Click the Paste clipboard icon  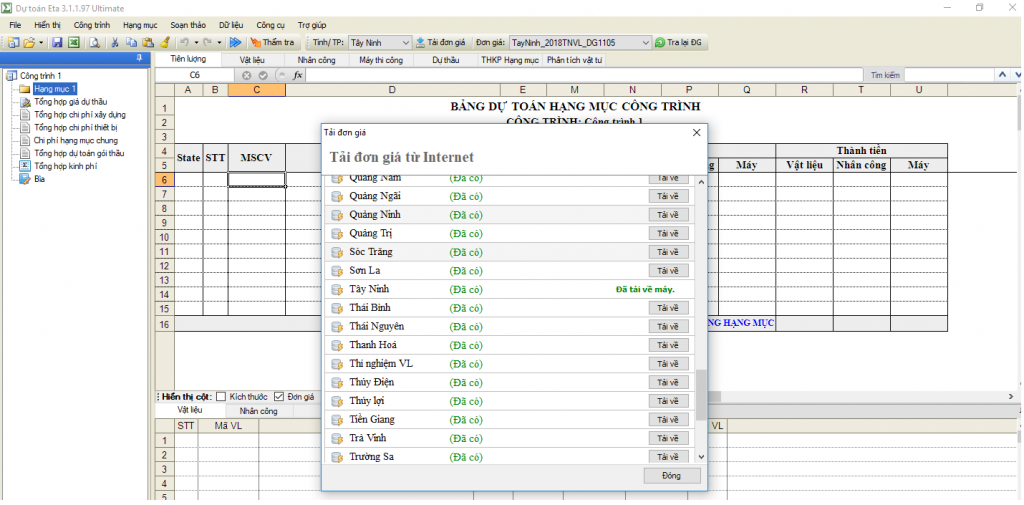coord(148,43)
